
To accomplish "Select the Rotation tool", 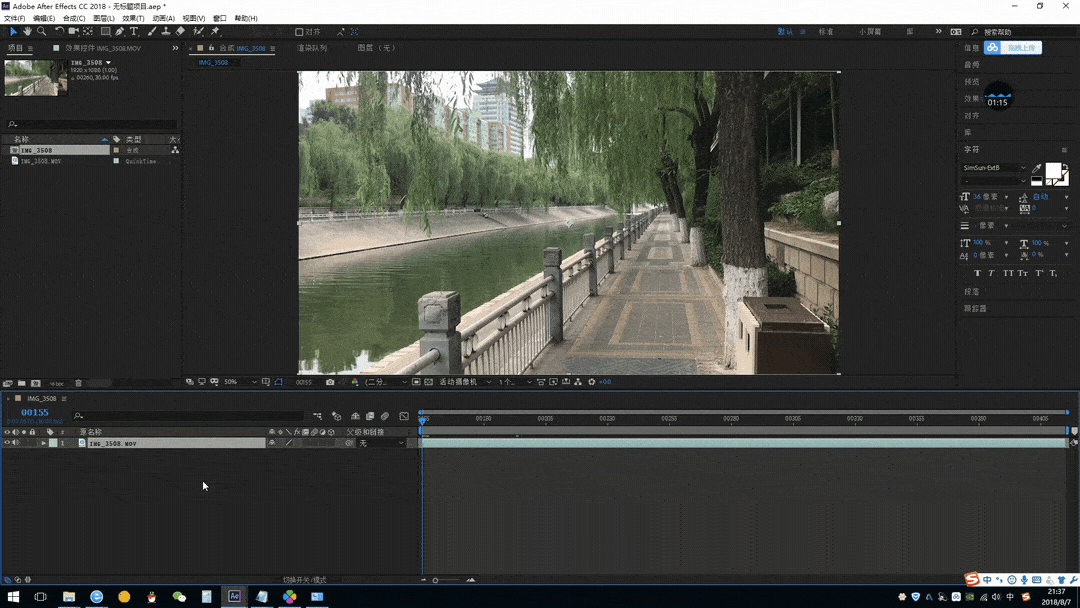I will [x=59, y=32].
